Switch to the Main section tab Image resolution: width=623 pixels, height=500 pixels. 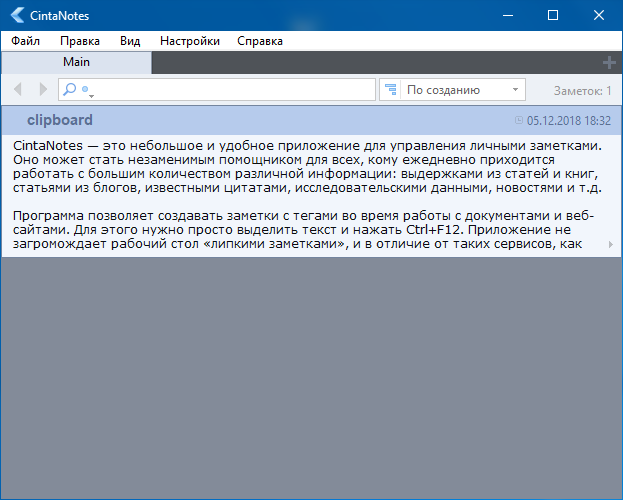pos(76,62)
